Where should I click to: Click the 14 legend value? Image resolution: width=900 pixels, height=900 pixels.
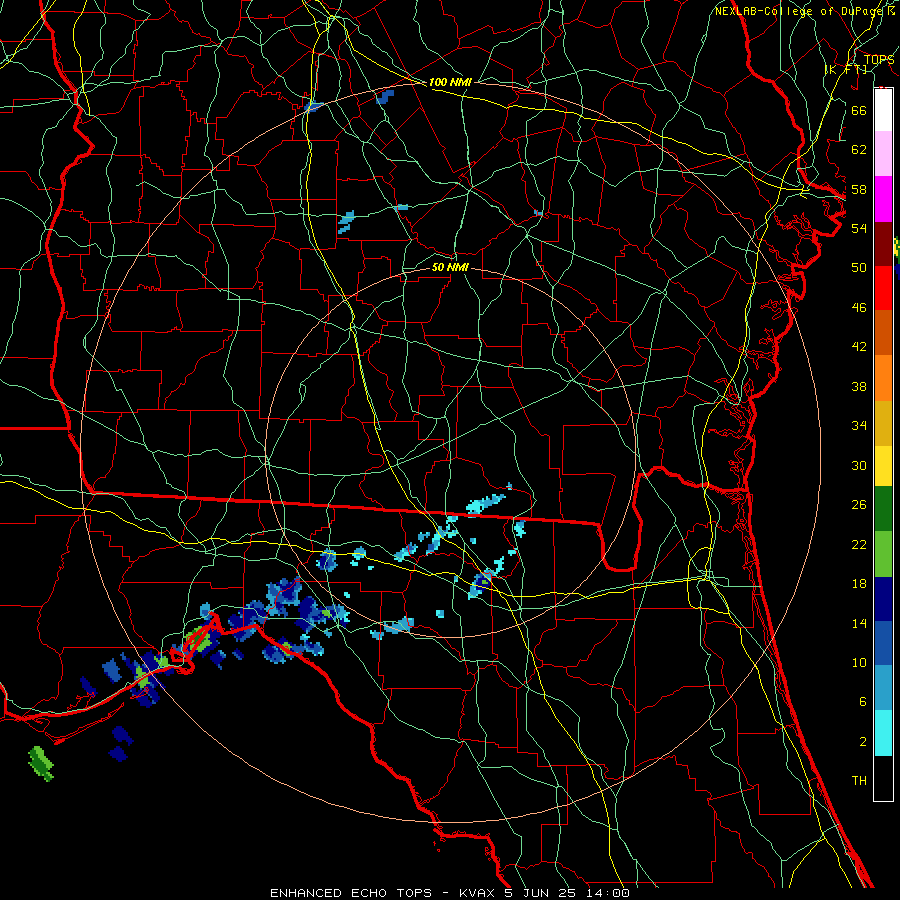pyautogui.click(x=859, y=623)
